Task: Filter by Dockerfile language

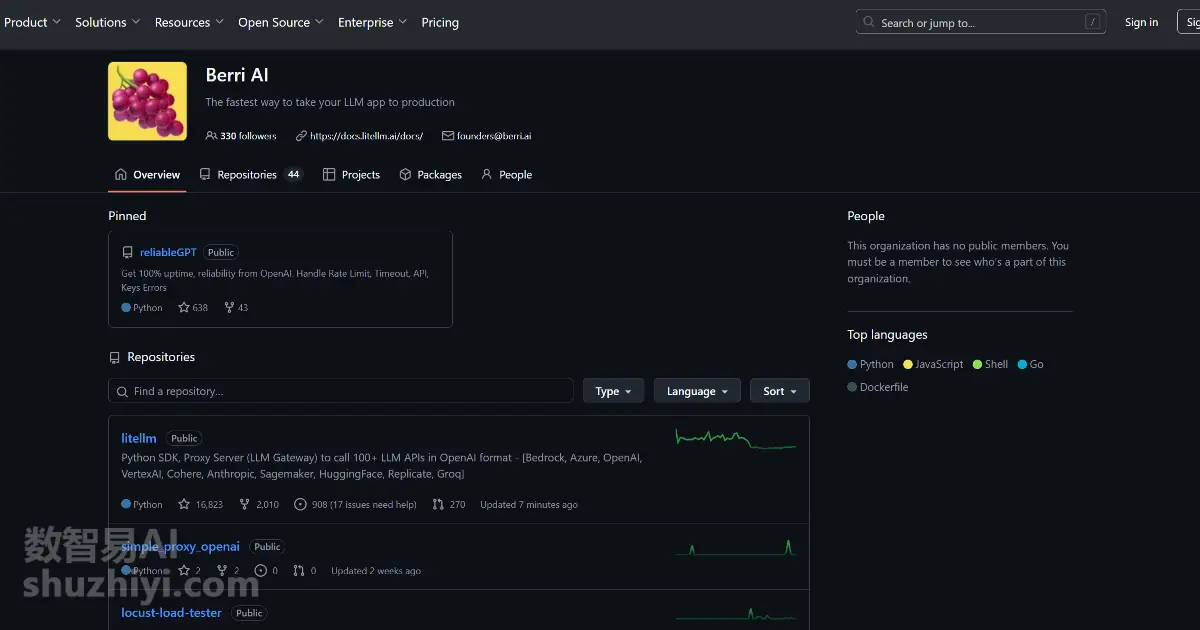Action: point(877,387)
